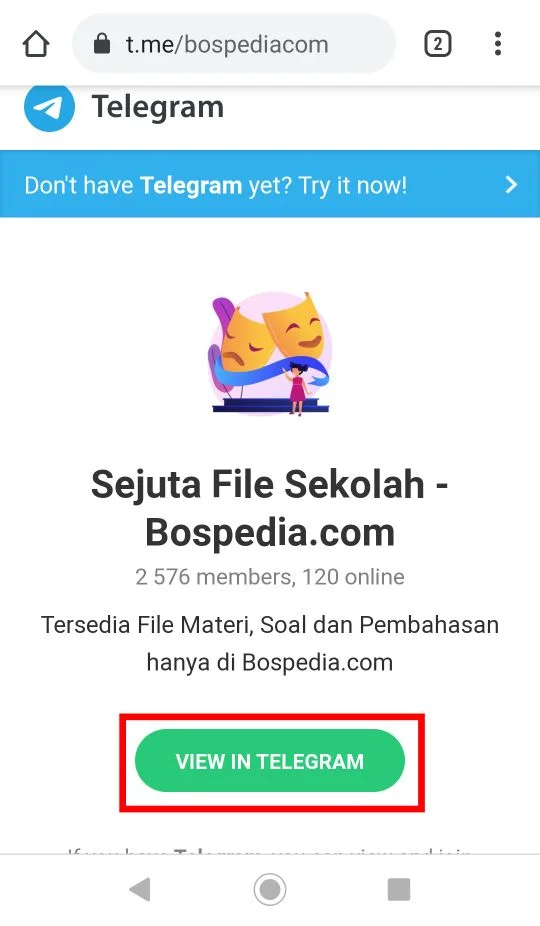Image resolution: width=540 pixels, height=926 pixels.
Task: Tap the Tersedia File Materi description line
Action: click(x=269, y=625)
